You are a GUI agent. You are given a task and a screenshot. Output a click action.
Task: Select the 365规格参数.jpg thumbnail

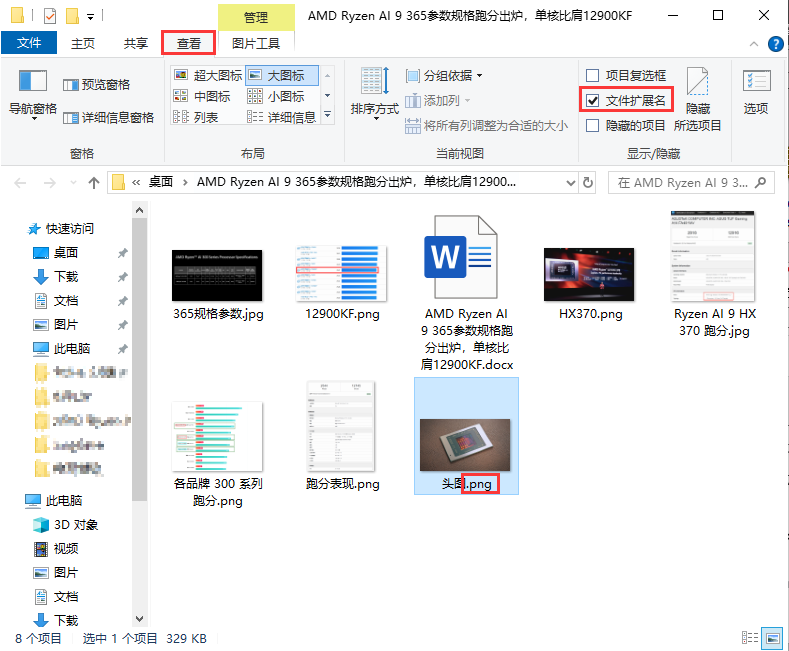coord(217,275)
